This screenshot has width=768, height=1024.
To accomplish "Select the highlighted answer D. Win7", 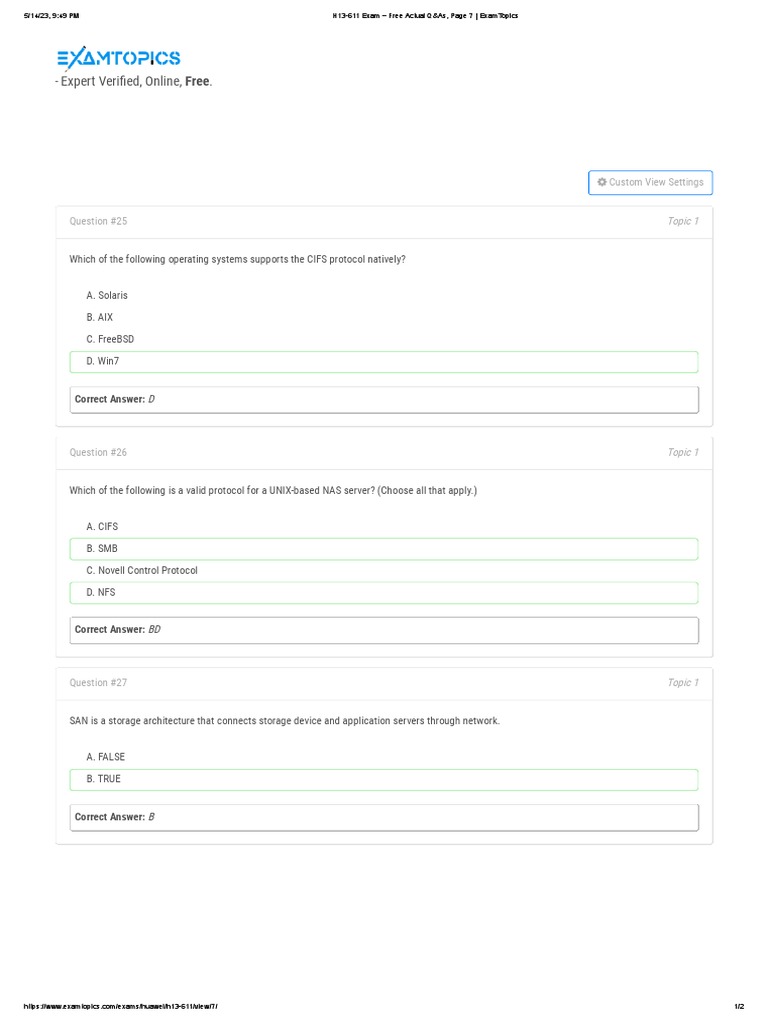I will [384, 361].
